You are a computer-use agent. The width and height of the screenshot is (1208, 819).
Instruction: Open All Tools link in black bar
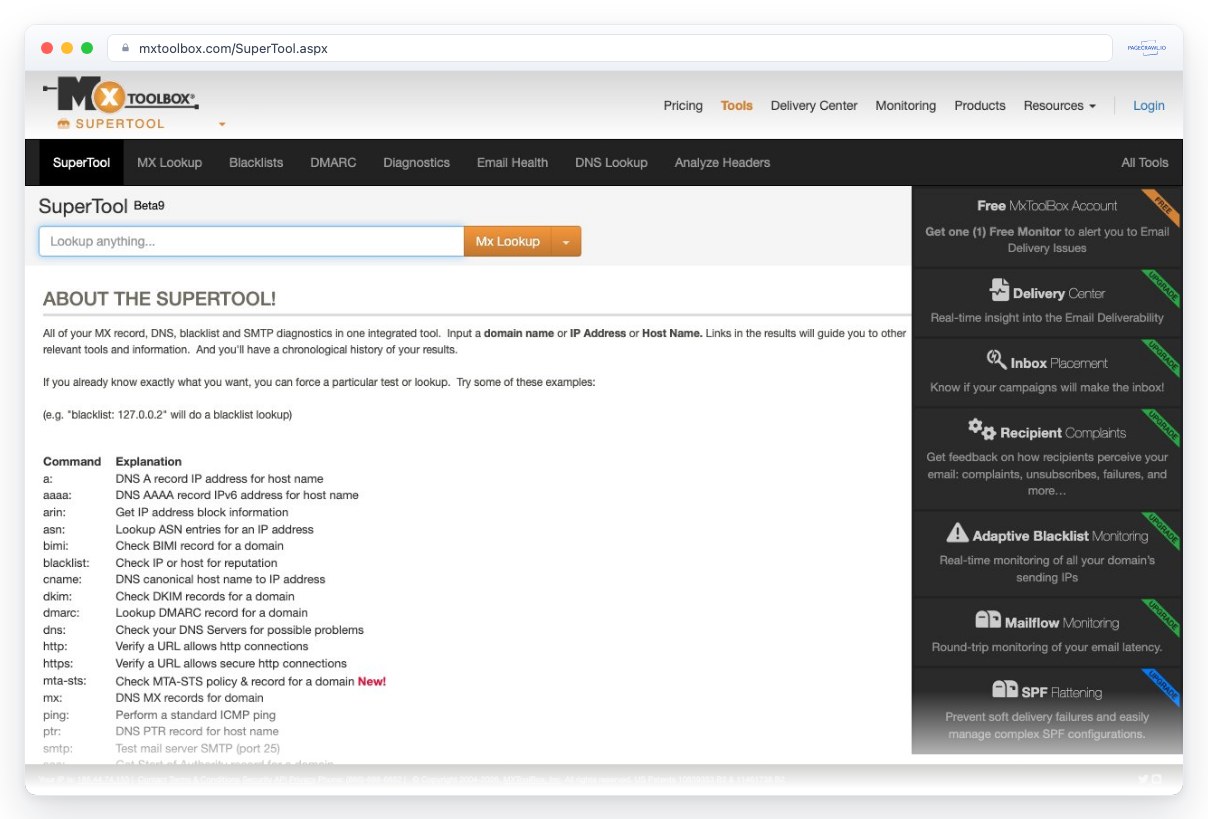(x=1145, y=162)
